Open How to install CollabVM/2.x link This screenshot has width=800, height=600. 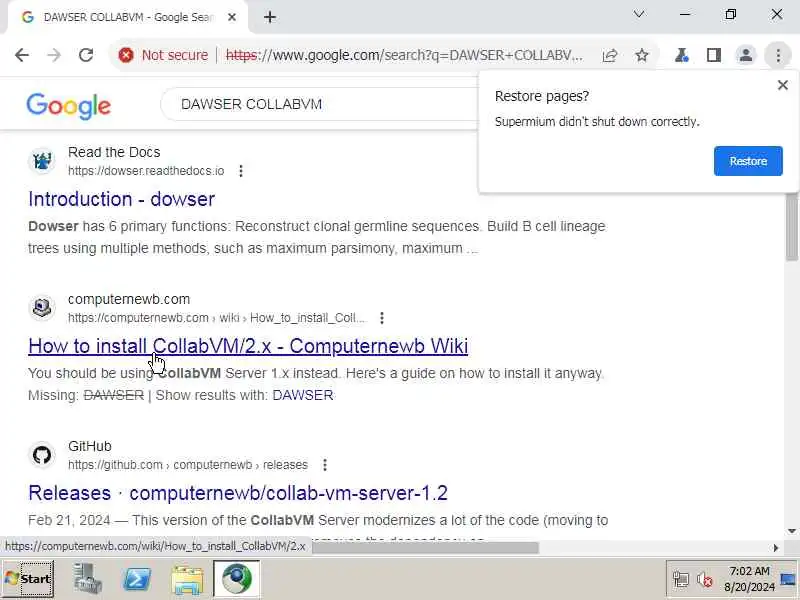click(248, 346)
